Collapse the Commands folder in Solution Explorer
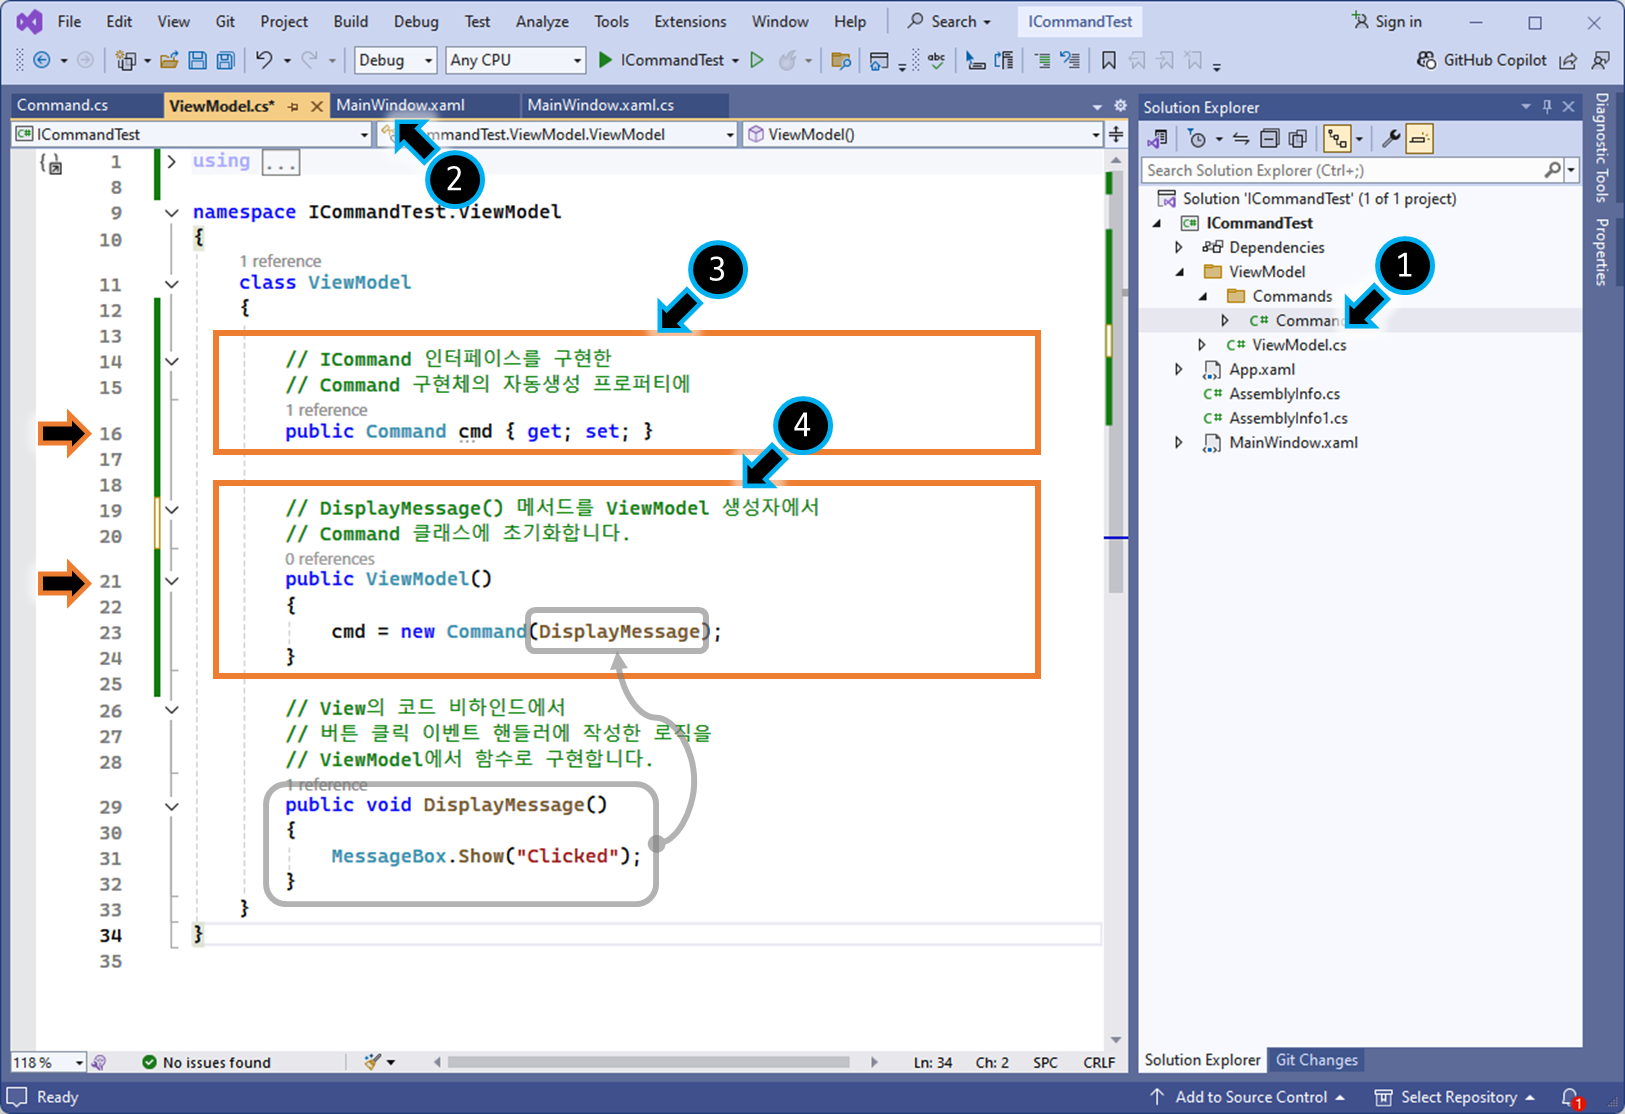Screen dimensions: 1625x1114 pos(1203,296)
